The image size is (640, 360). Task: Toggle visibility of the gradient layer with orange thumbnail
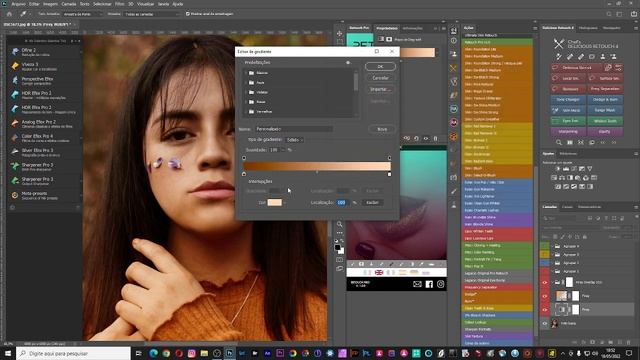tap(545, 296)
